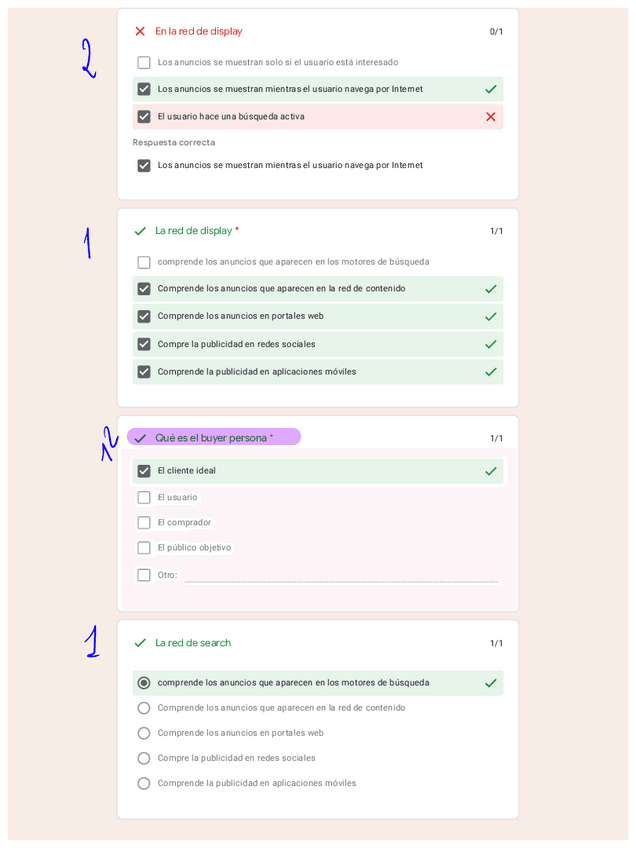636x848 pixels.
Task: Toggle checkbox 'Los anuncios se muestran solo si el usuario está interesado'
Action: (x=144, y=63)
